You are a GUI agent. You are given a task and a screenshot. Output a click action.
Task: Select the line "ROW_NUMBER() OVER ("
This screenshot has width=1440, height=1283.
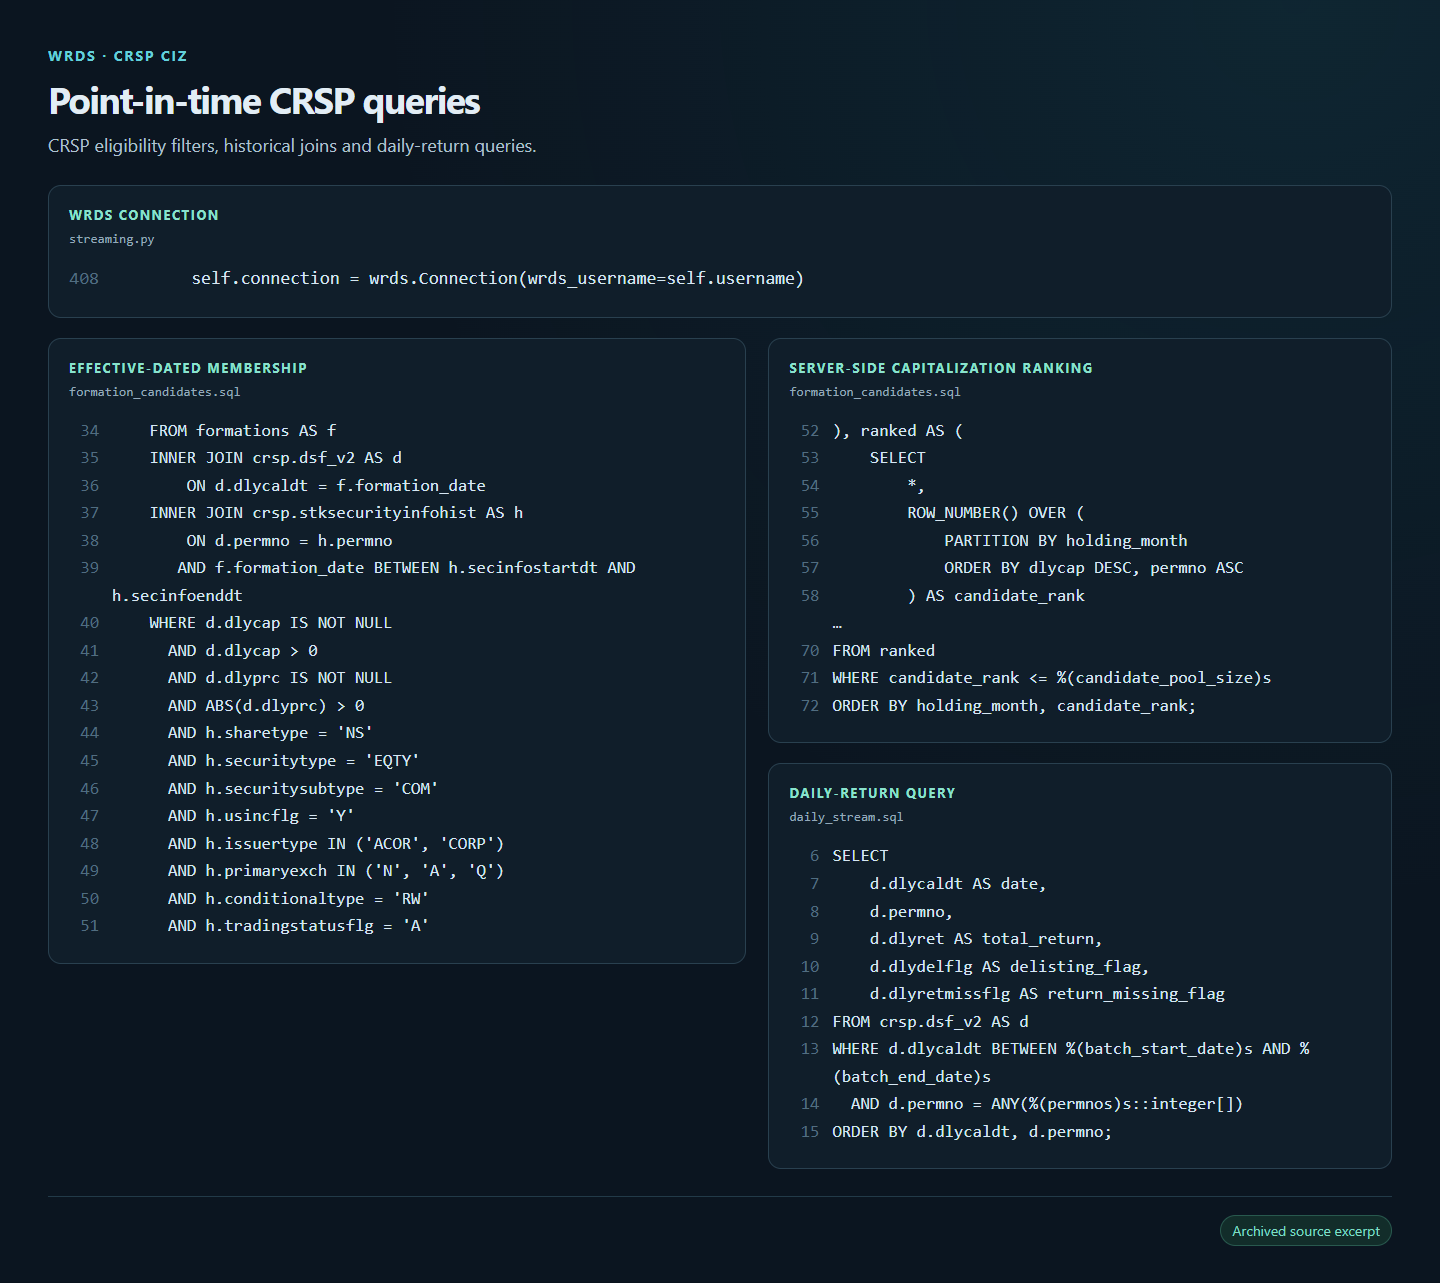click(x=996, y=512)
